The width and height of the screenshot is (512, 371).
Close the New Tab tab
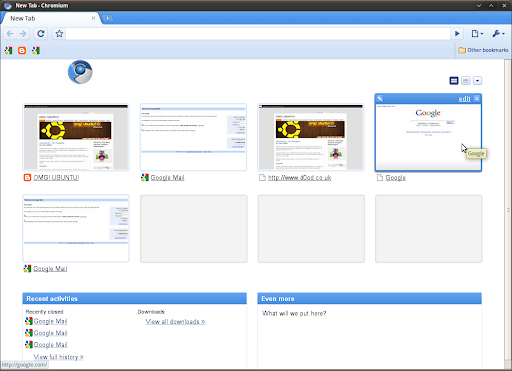point(93,18)
